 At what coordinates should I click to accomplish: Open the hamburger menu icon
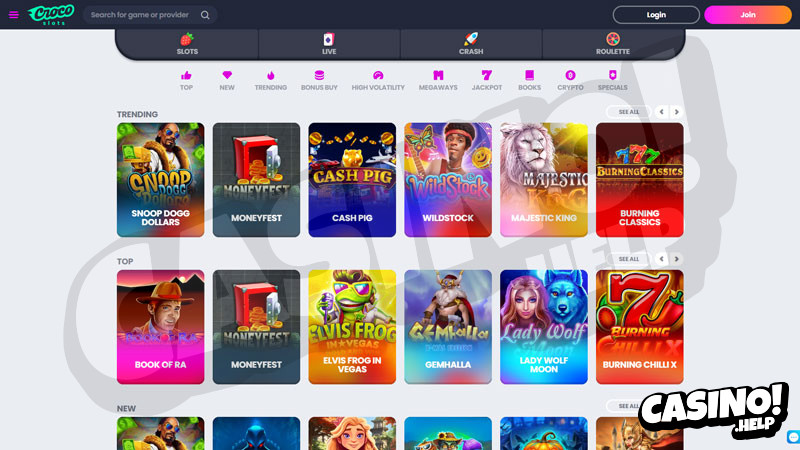click(x=14, y=15)
